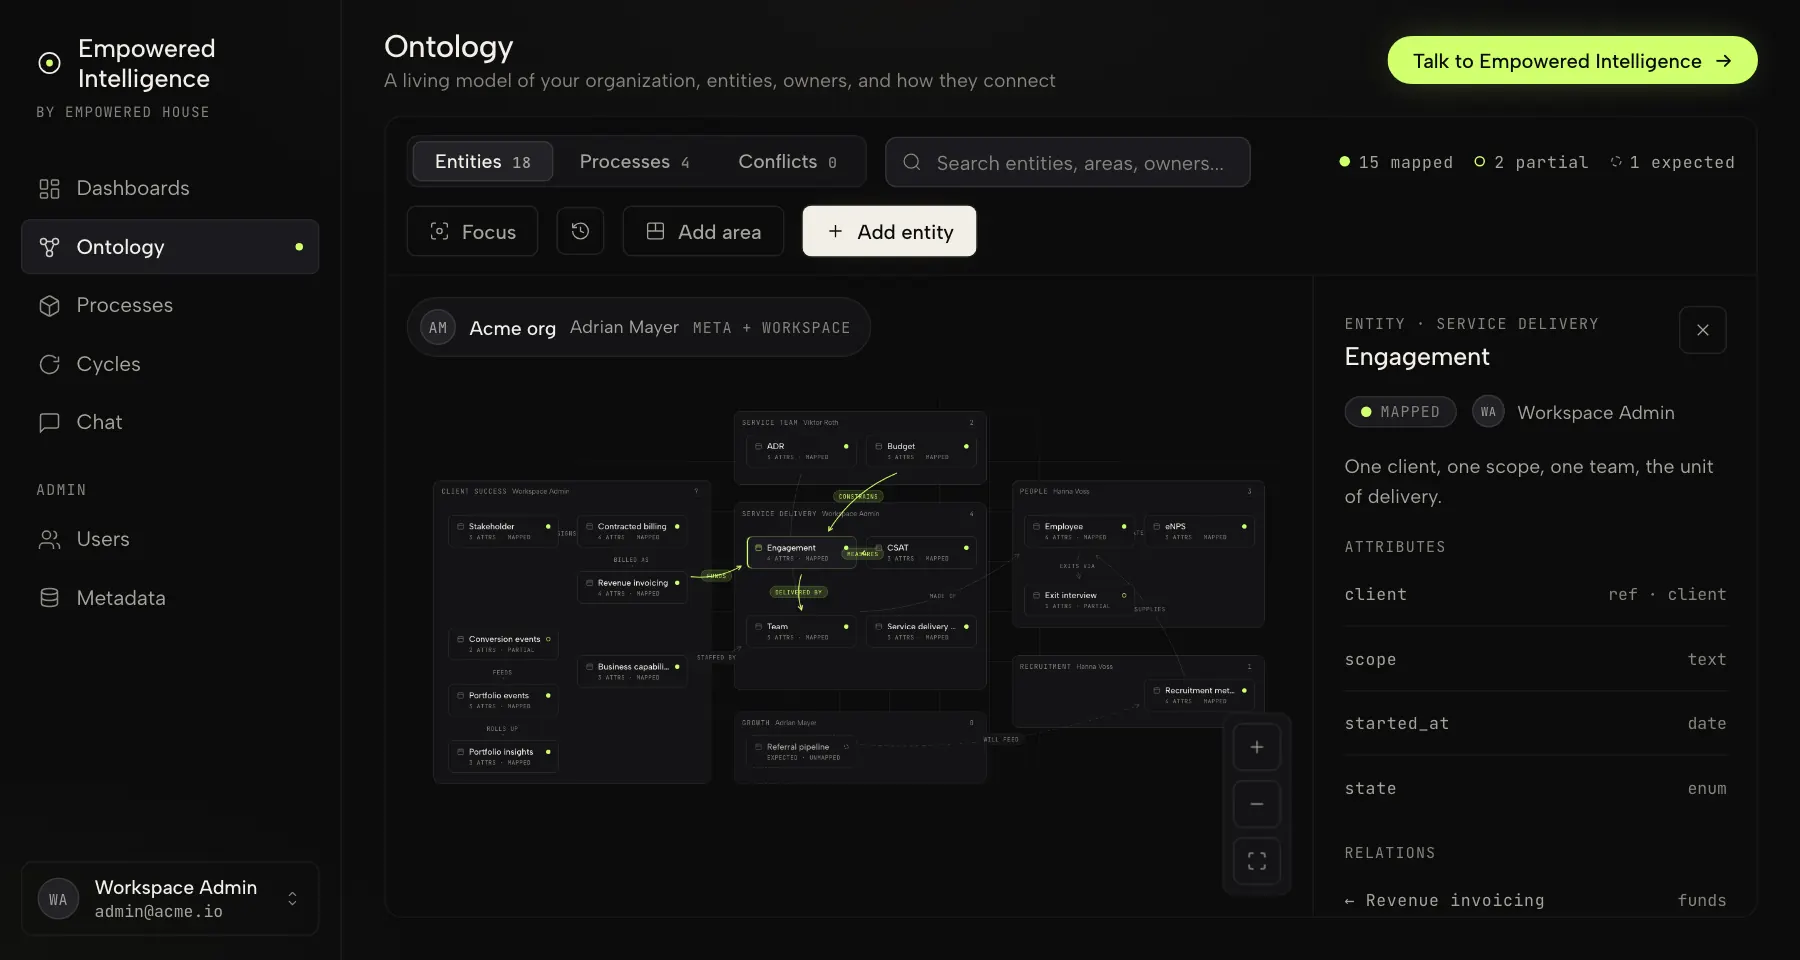
Task: Select the Budget entity node
Action: click(921, 451)
